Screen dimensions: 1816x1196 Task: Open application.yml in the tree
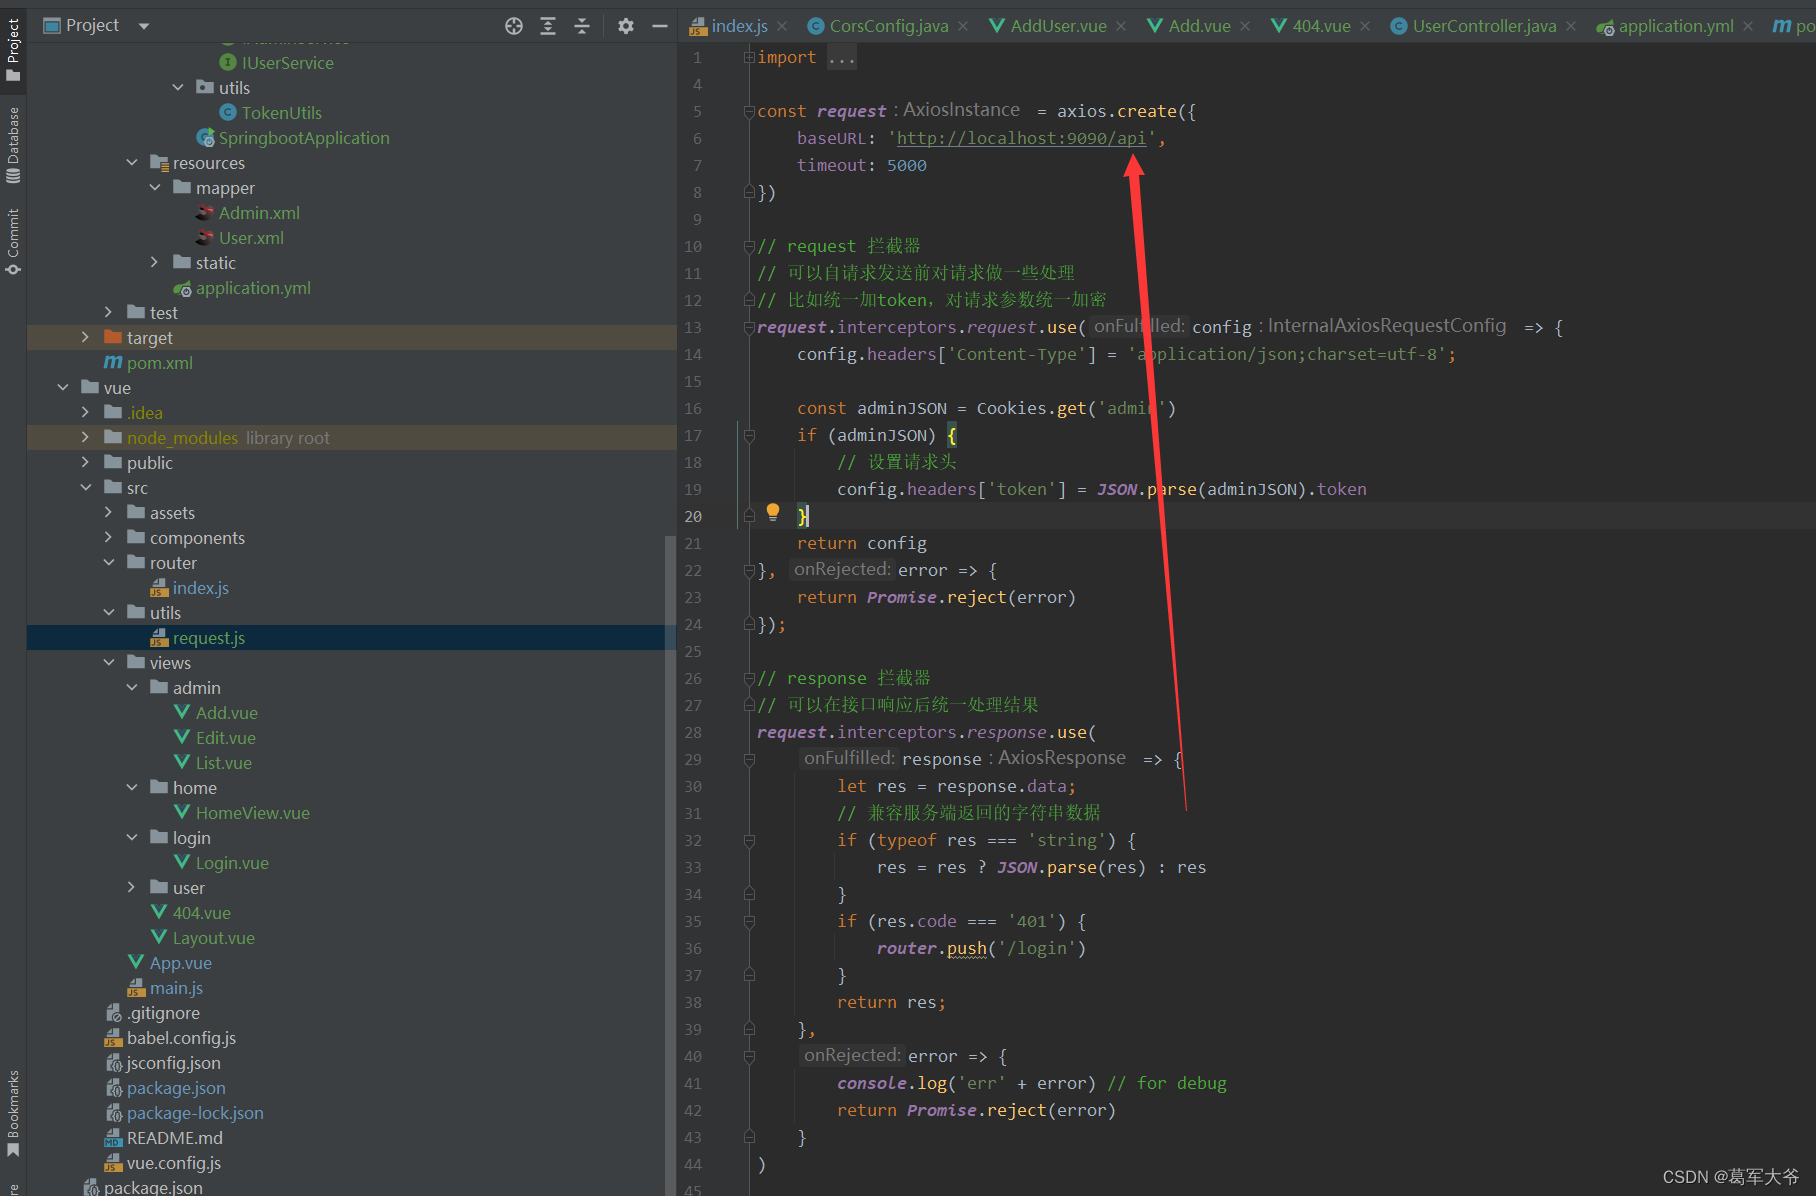coord(253,288)
